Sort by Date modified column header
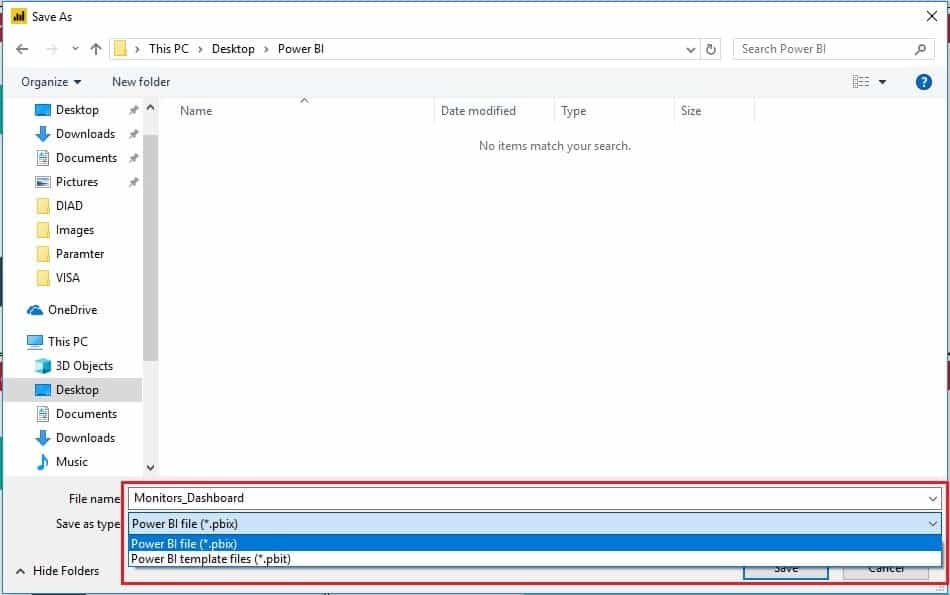 coord(478,111)
